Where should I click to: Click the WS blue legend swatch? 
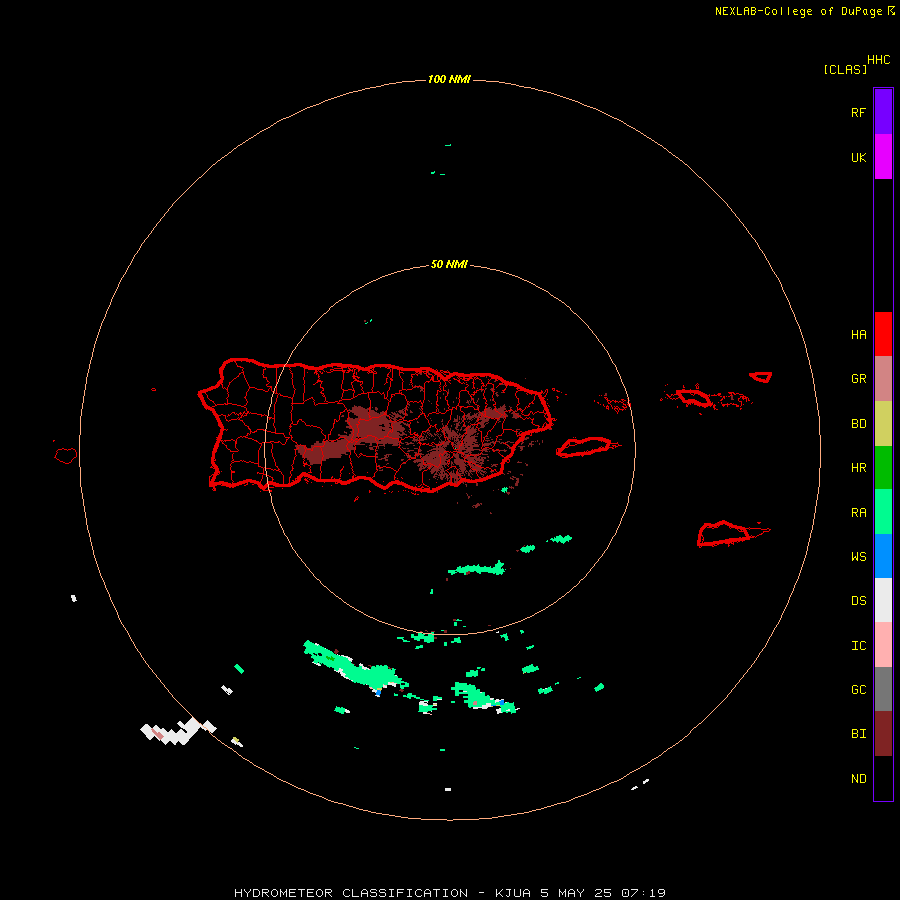coord(883,556)
